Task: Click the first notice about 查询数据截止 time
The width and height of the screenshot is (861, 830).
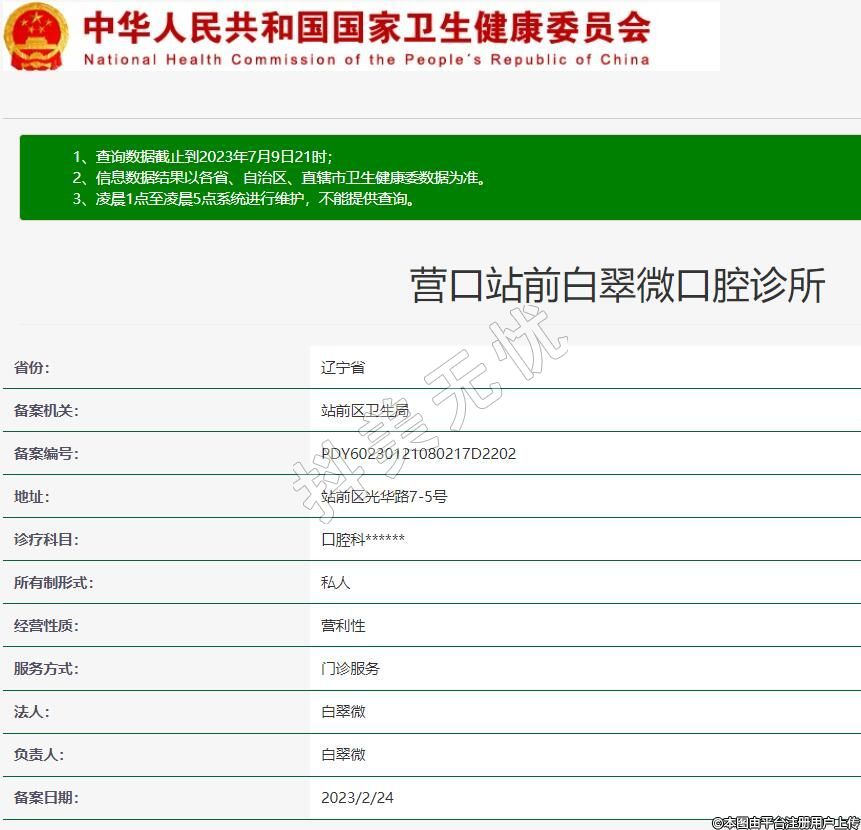Action: [x=203, y=157]
